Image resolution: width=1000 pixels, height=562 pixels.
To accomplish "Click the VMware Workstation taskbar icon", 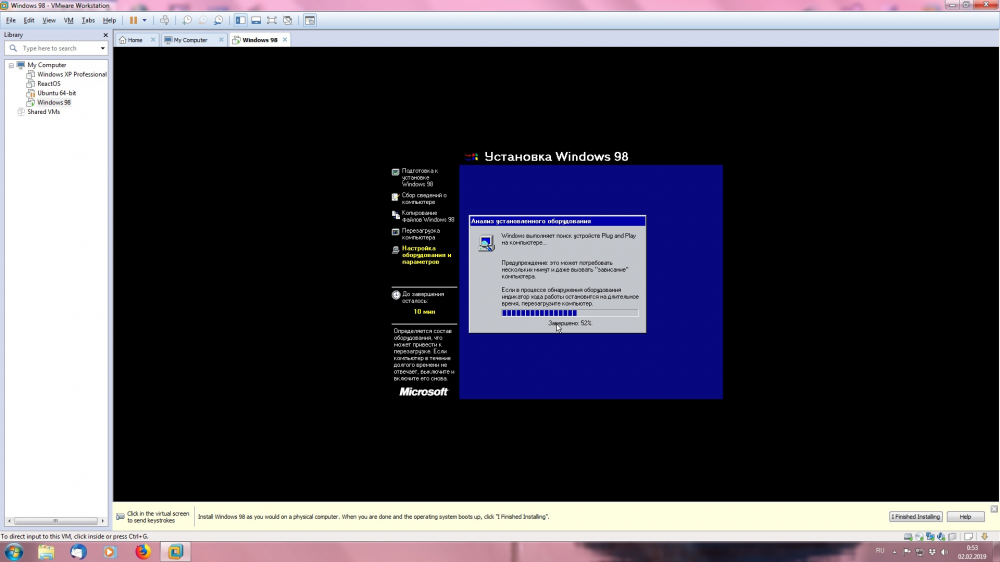I will pos(175,552).
